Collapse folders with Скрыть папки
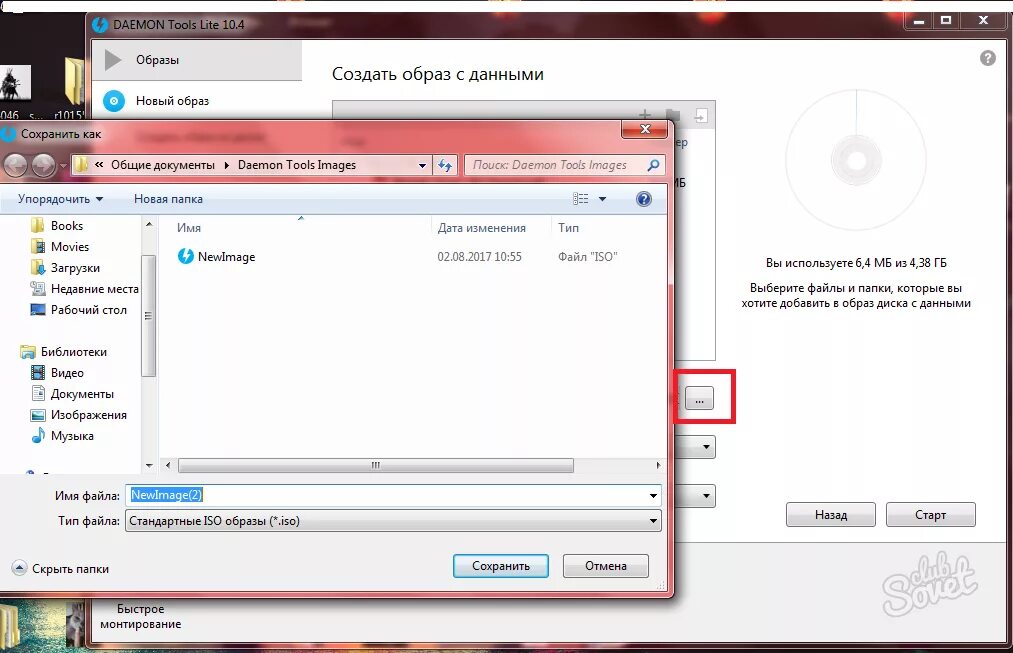Viewport: 1013px width, 653px height. tap(60, 568)
